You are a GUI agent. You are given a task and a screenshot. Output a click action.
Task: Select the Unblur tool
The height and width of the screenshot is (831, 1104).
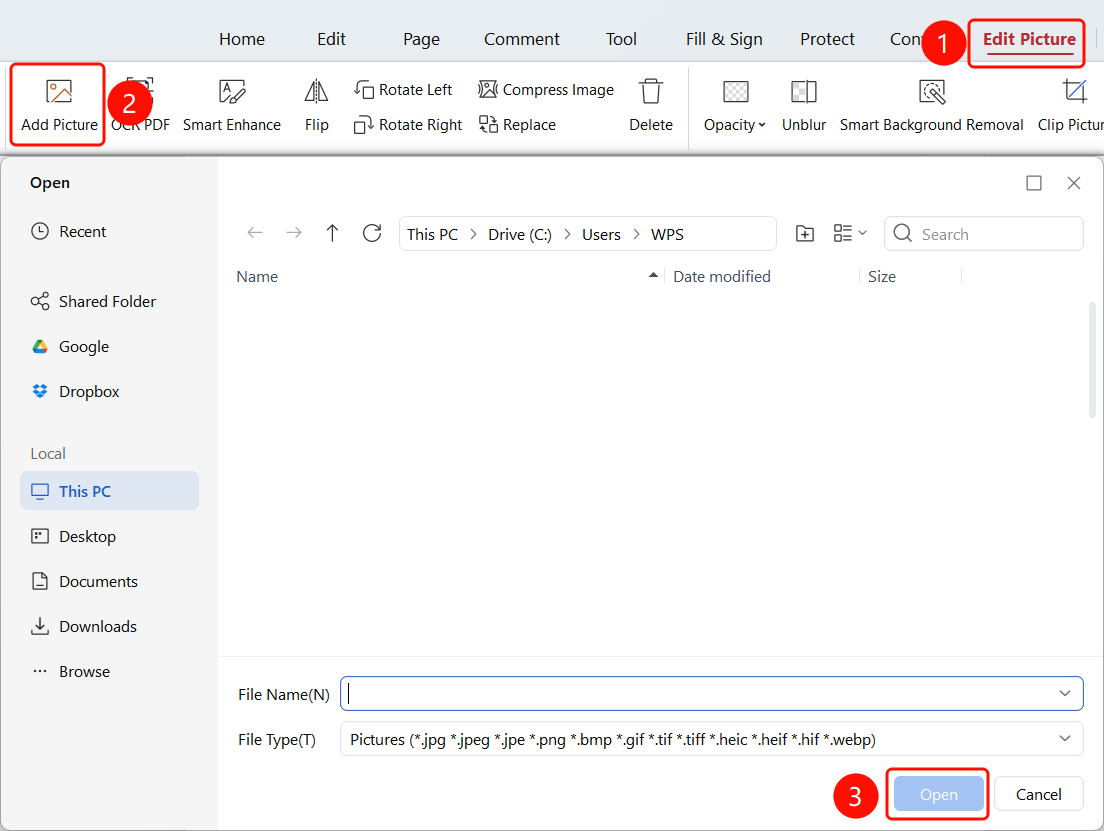tap(803, 105)
